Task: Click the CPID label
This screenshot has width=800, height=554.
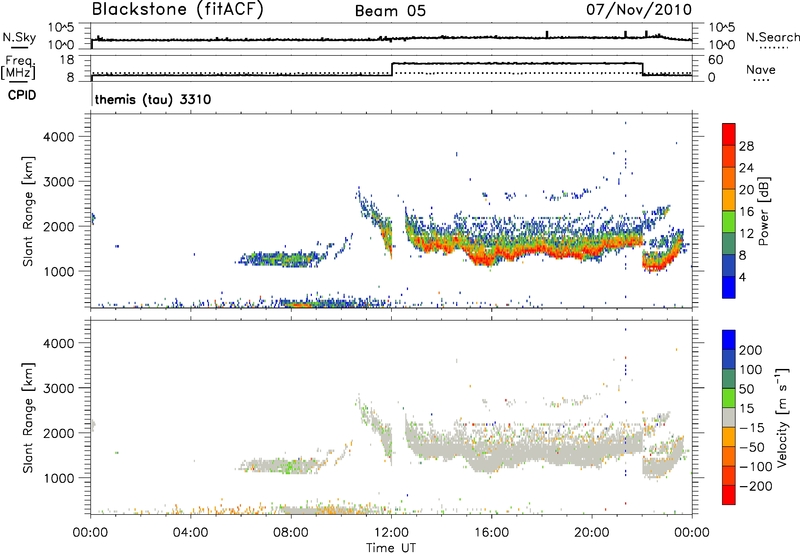Action: (22, 95)
